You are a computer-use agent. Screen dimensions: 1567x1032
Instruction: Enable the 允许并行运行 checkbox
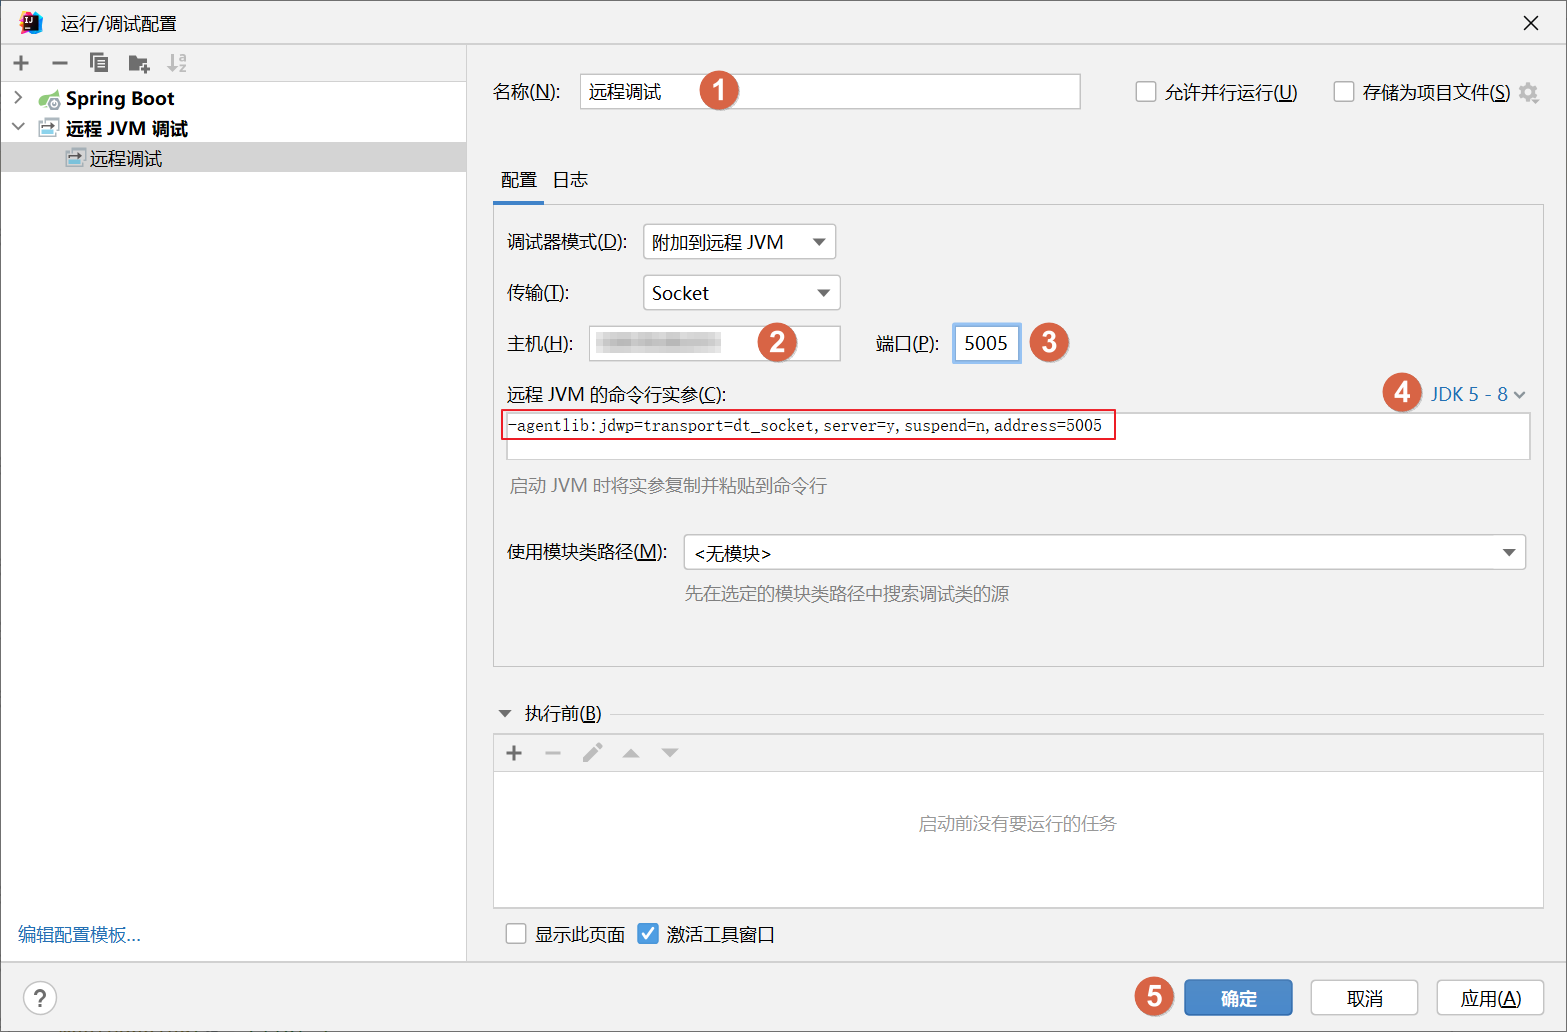[x=1146, y=92]
